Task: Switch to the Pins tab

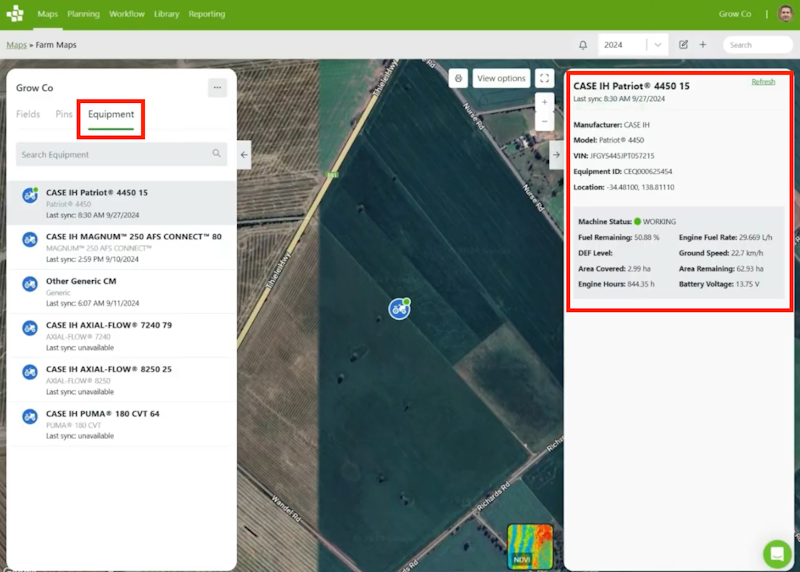Action: (64, 114)
